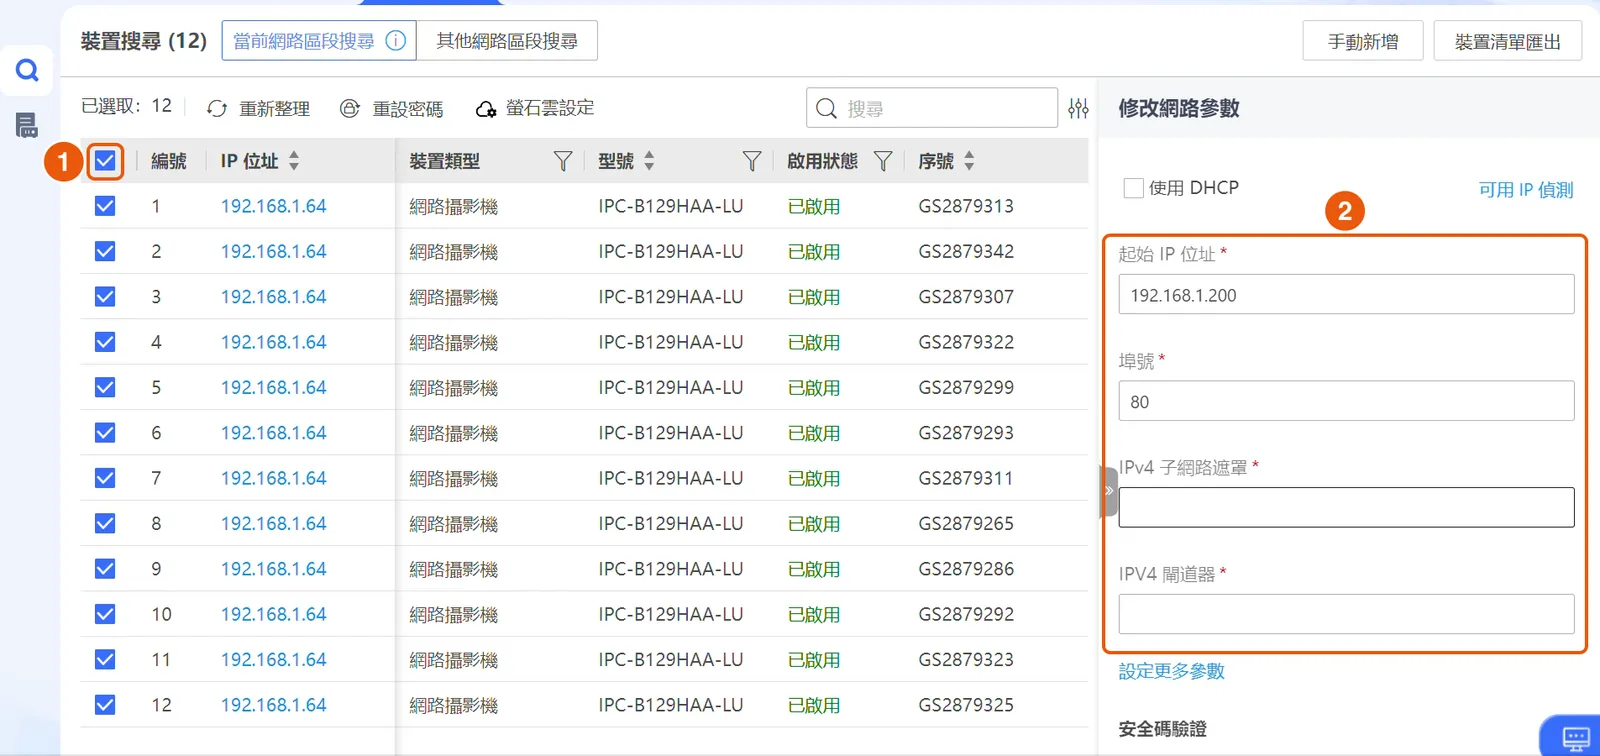Open the search icon in left sidebar
Viewport: 1600px width, 756px height.
[x=27, y=70]
